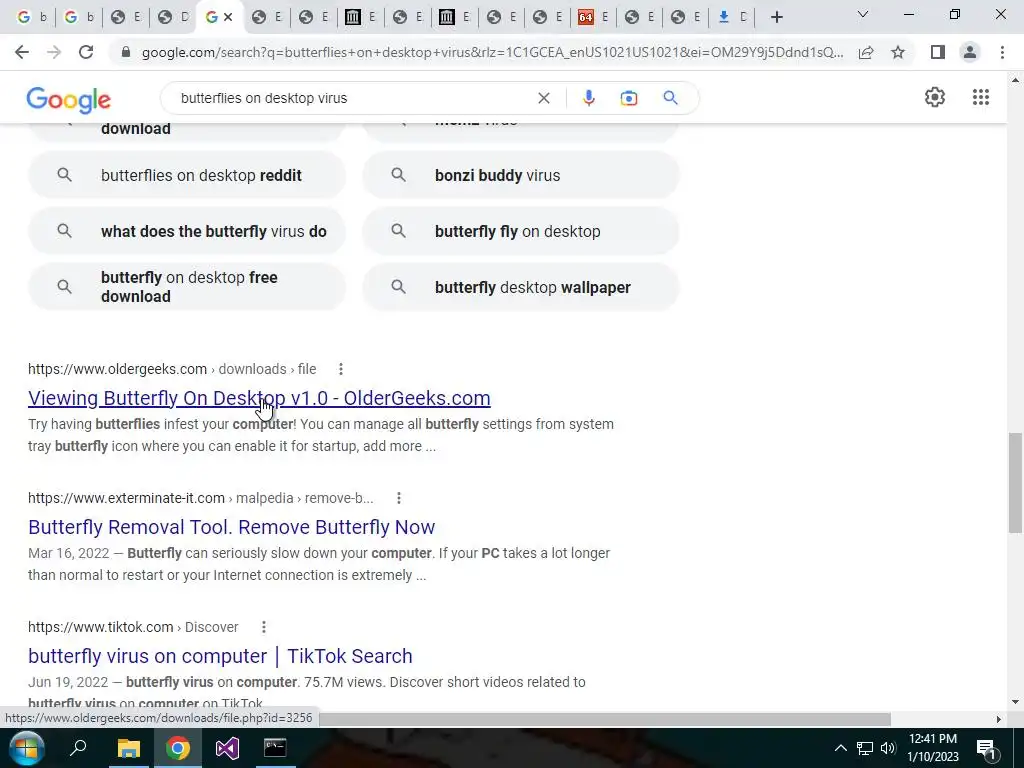Go back to the previous page

point(22,52)
